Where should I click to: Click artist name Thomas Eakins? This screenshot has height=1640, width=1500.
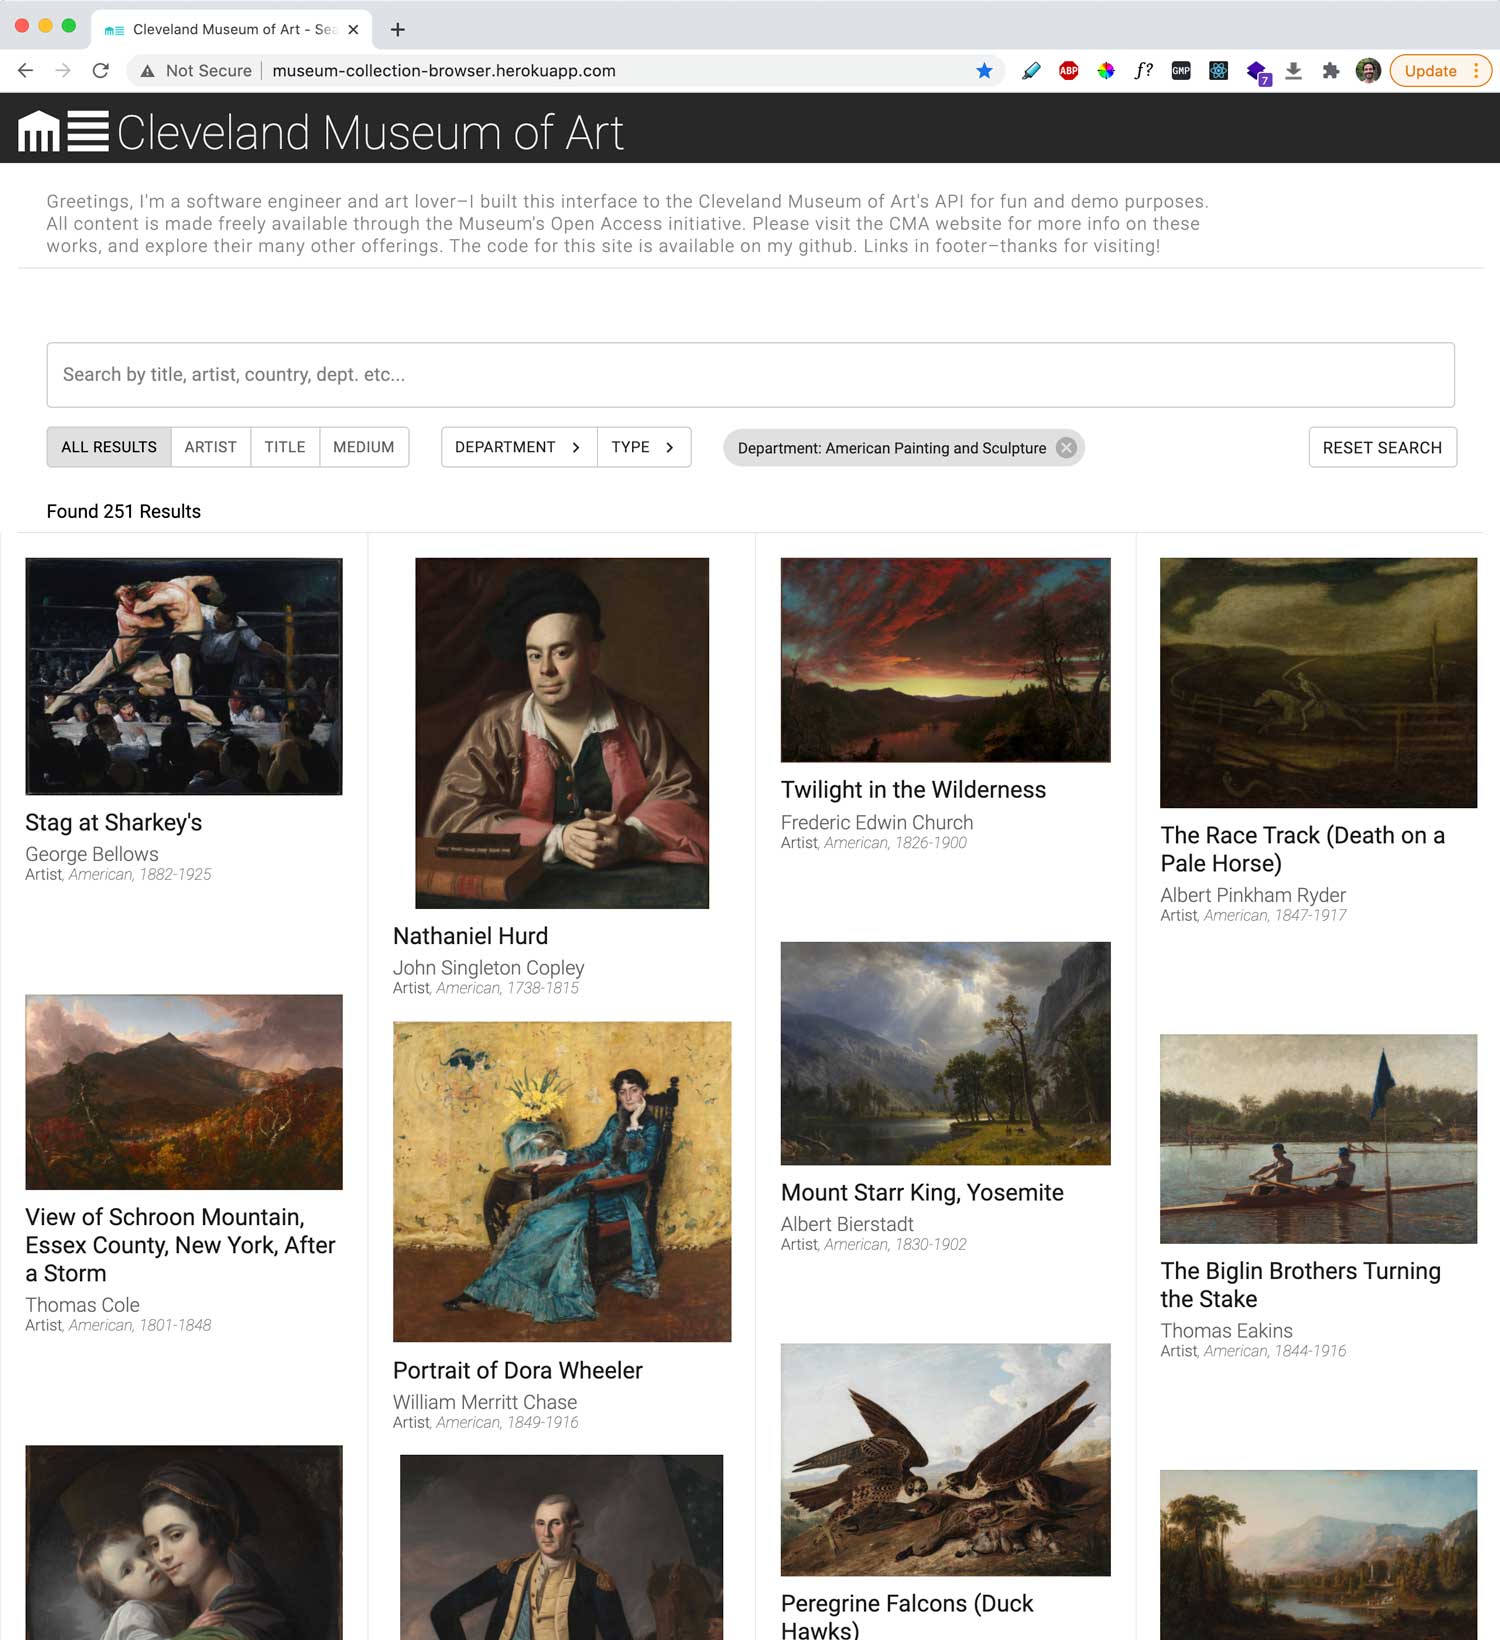[x=1226, y=1331]
